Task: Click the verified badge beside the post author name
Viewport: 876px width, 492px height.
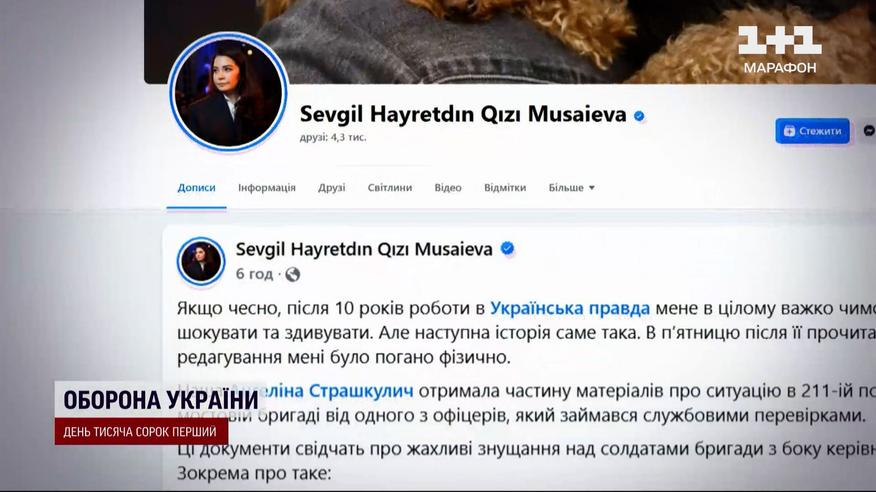Action: point(507,249)
